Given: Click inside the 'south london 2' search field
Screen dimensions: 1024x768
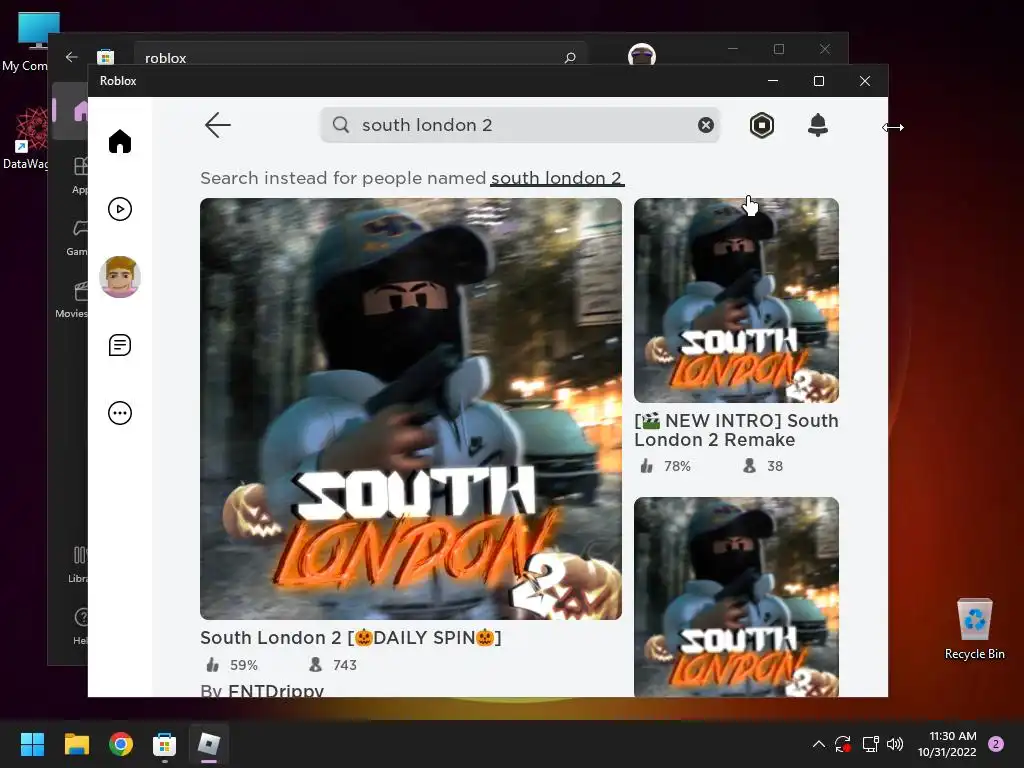Looking at the screenshot, I should click(520, 125).
